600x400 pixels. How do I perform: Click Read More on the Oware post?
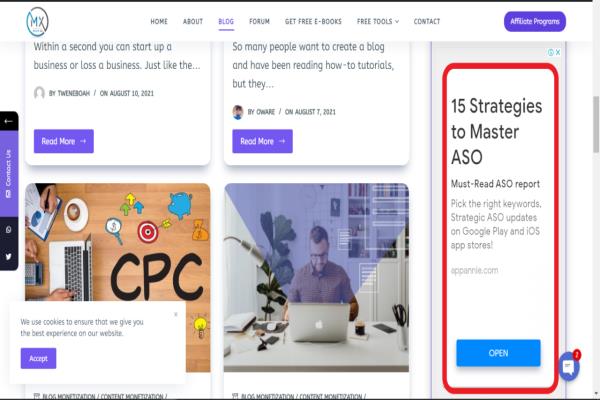(262, 141)
